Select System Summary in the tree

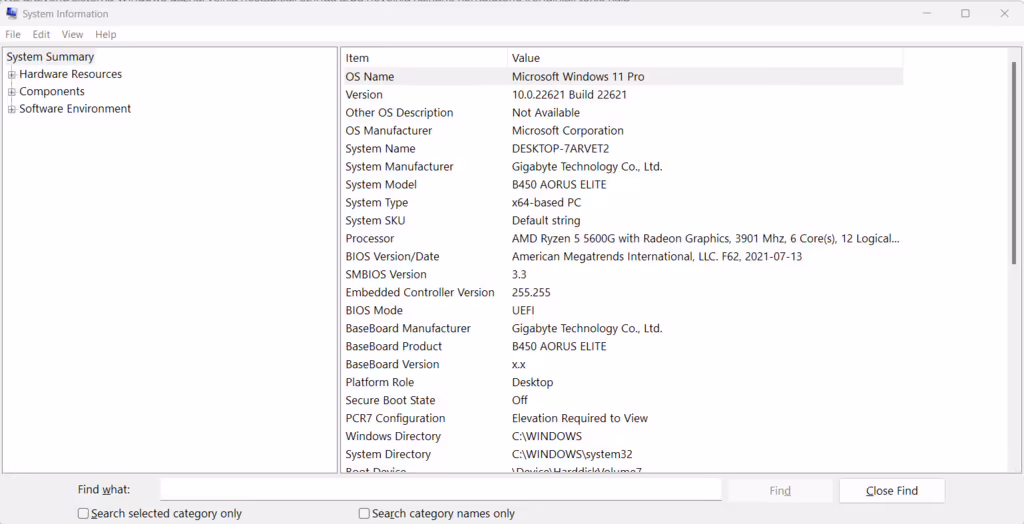(50, 57)
